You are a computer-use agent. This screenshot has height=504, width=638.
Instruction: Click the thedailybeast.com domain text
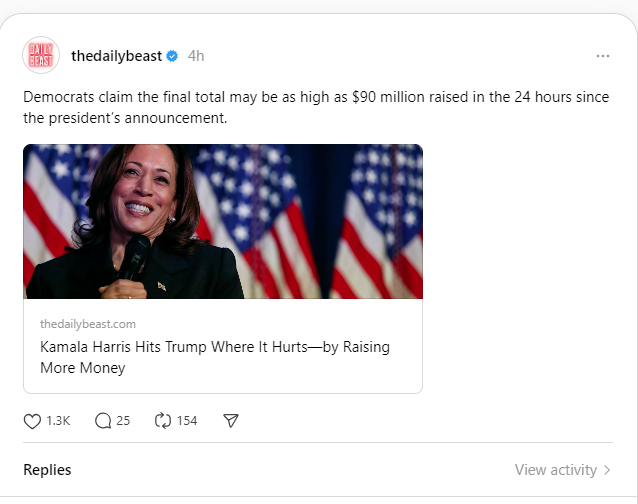click(x=88, y=324)
